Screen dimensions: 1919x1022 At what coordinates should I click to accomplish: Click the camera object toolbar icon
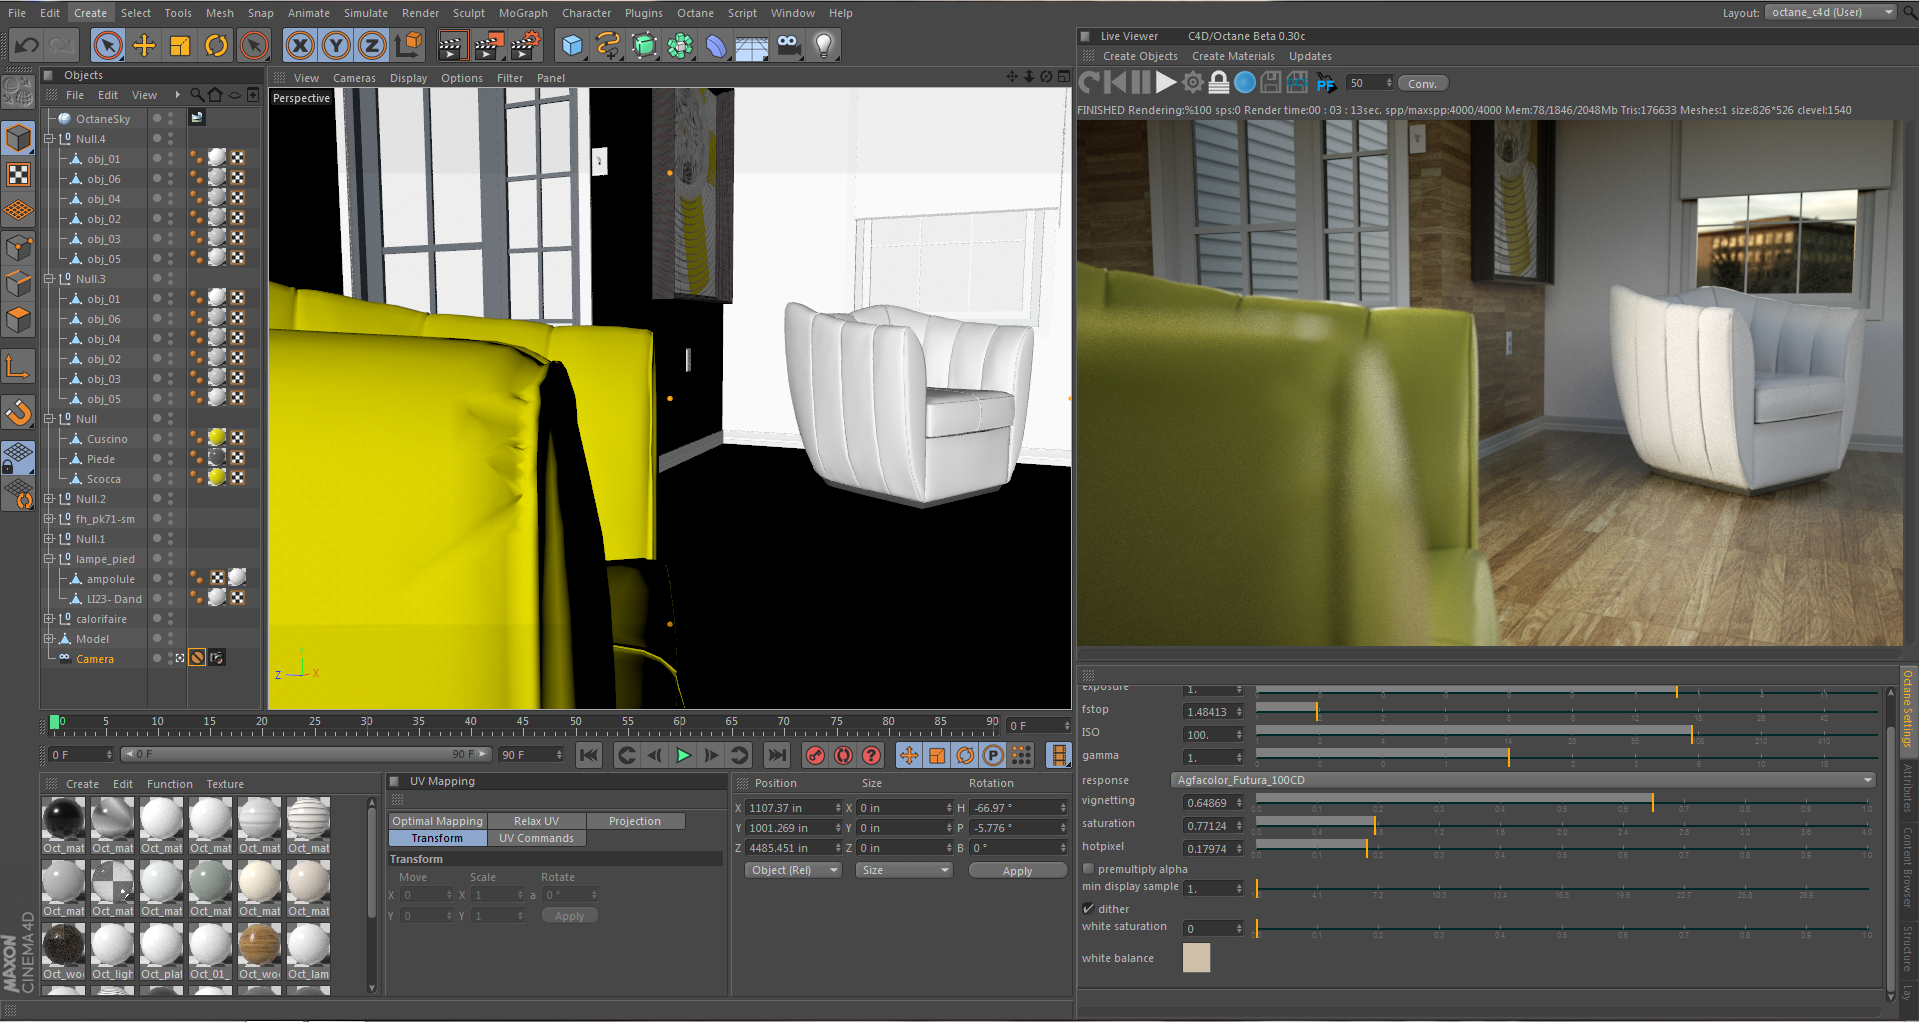(789, 46)
